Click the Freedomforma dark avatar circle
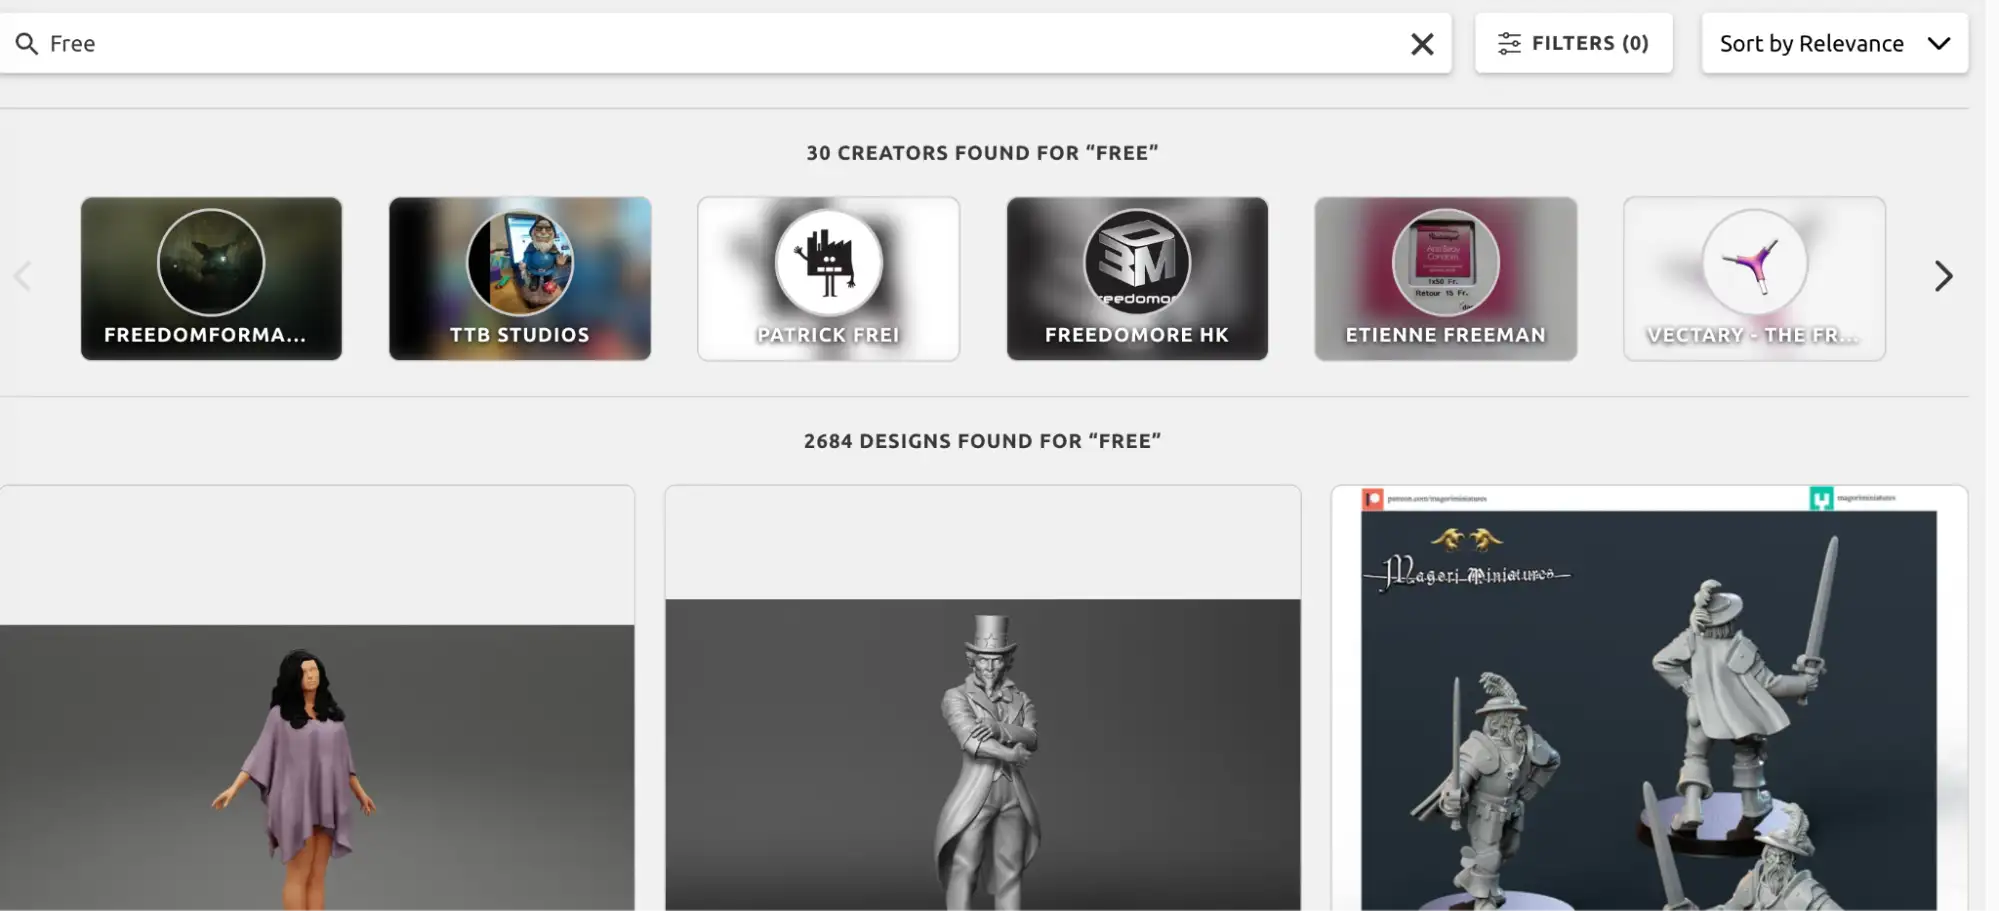The image size is (1999, 911). click(x=211, y=262)
